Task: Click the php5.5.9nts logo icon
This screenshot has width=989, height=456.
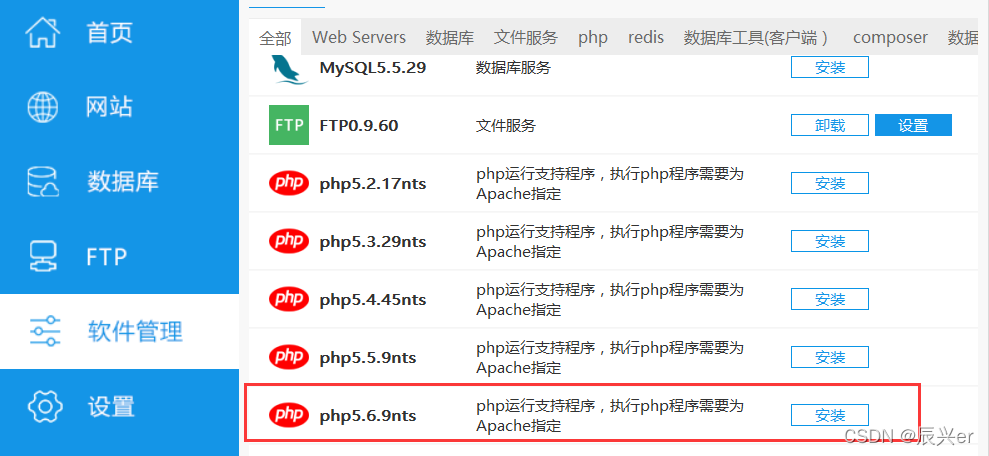Action: point(289,357)
